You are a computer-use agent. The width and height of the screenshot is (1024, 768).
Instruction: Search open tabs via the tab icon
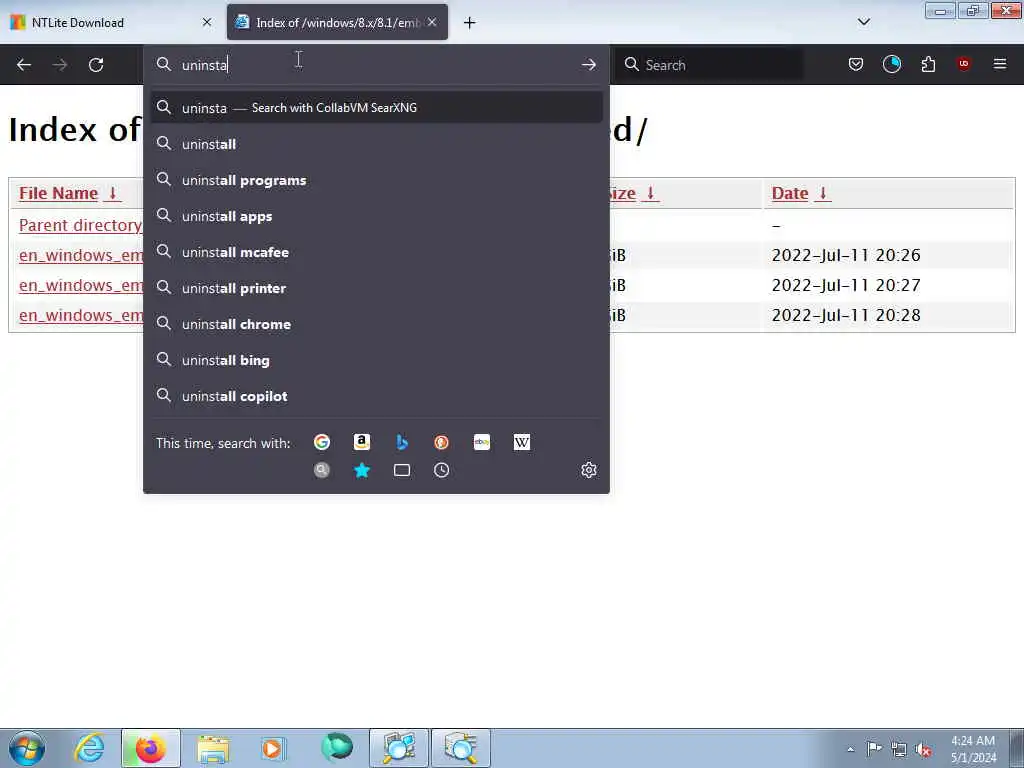[x=402, y=470]
